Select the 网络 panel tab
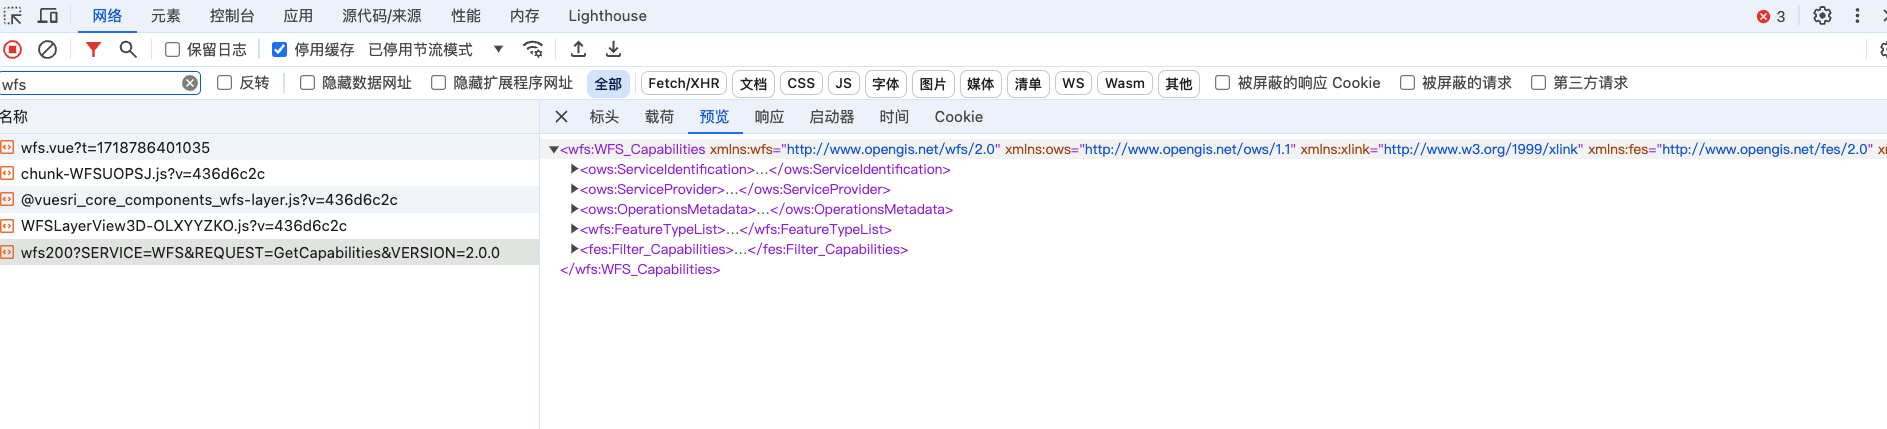1887x429 pixels. pos(107,16)
